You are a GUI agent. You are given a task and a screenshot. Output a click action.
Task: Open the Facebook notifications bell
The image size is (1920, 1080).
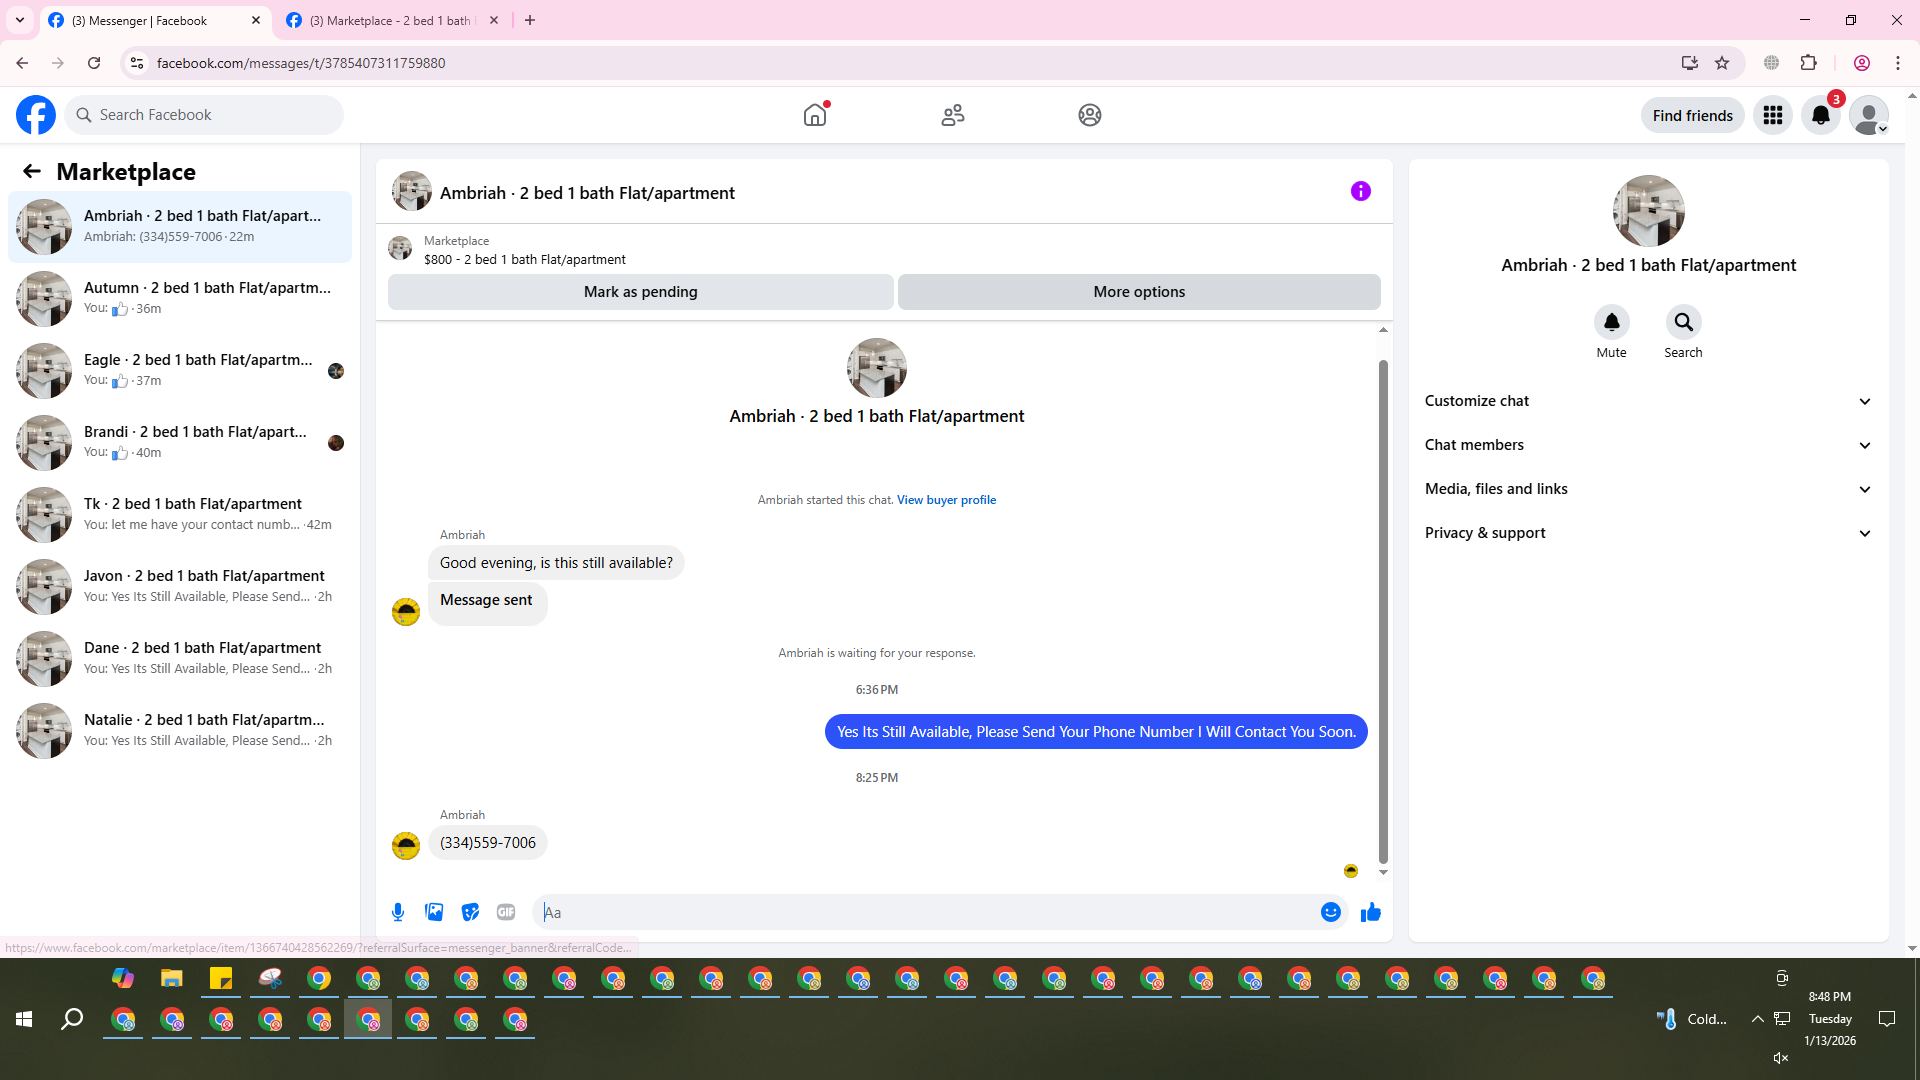tap(1820, 115)
